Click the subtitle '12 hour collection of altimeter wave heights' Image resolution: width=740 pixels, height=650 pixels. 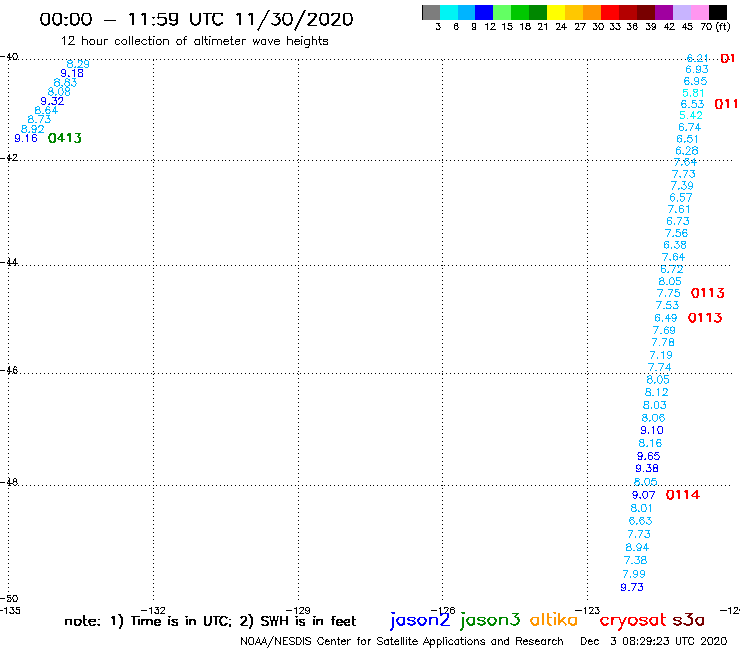[x=194, y=41]
